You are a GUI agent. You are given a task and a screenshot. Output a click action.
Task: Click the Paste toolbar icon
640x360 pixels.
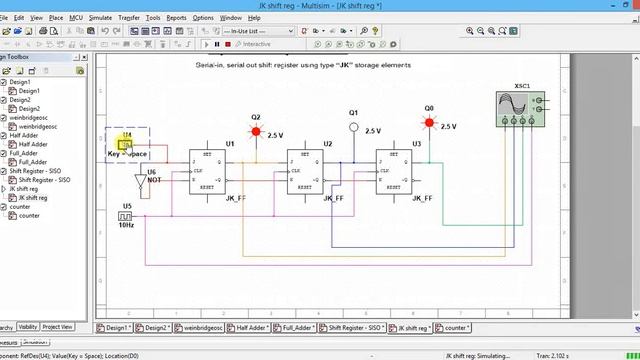point(91,31)
